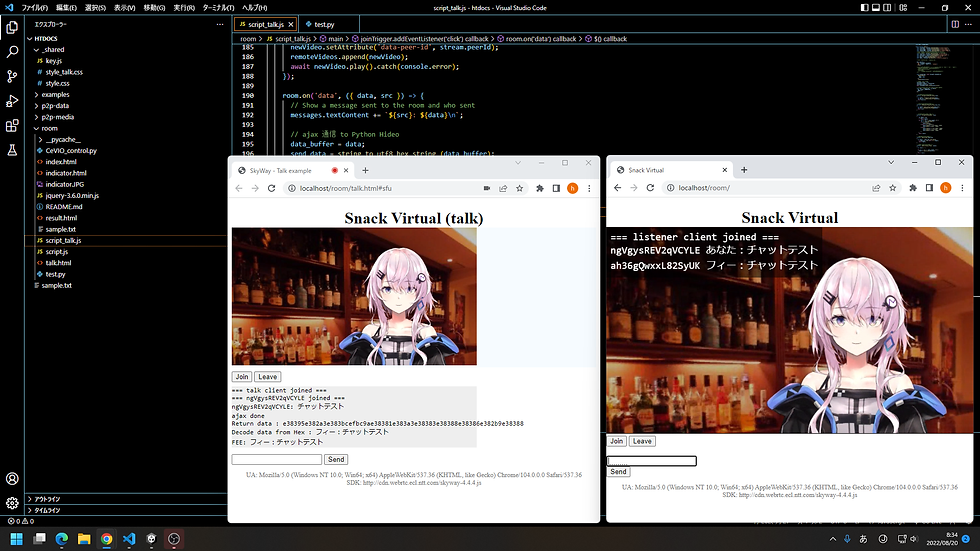Open Microsoft Edge from taskbar
The width and height of the screenshot is (980, 551).
point(61,539)
